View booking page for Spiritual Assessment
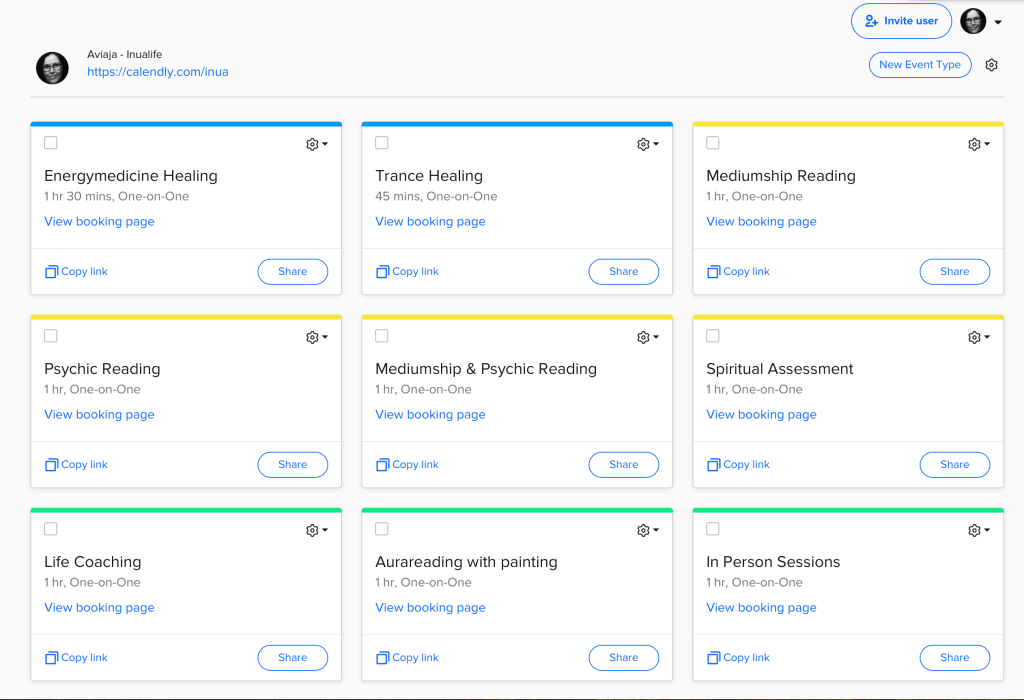The height and width of the screenshot is (700, 1024). click(761, 415)
